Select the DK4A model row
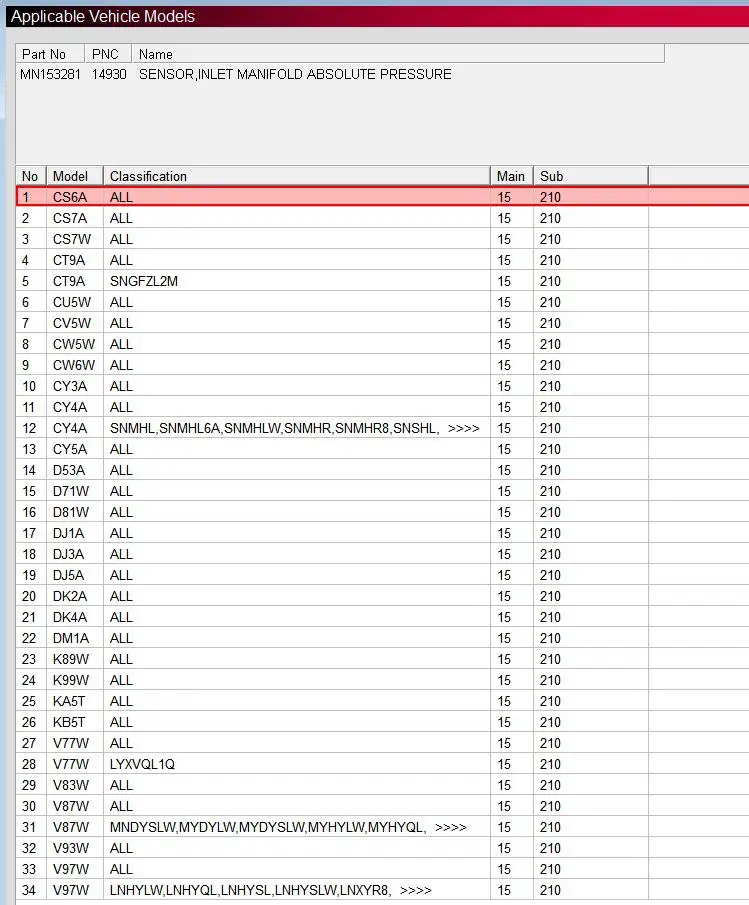Image resolution: width=749 pixels, height=905 pixels. click(x=383, y=617)
